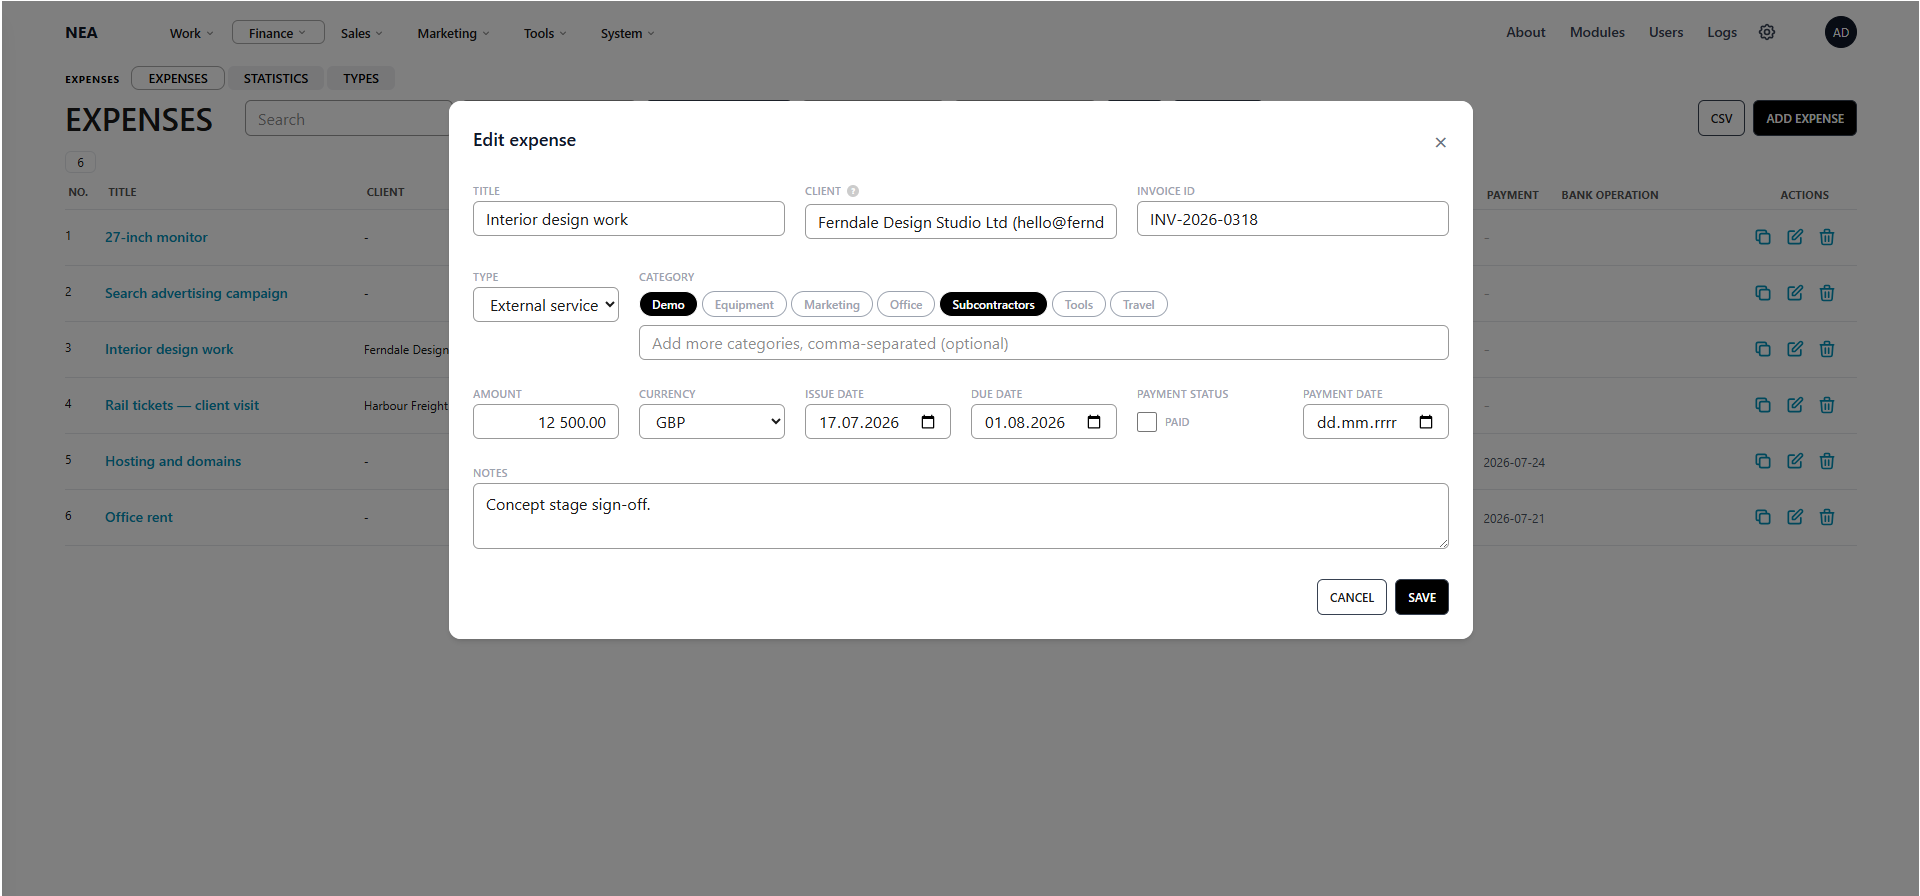1920x896 pixels.
Task: Duplicate the Search advertising campaign expense
Action: tap(1763, 293)
